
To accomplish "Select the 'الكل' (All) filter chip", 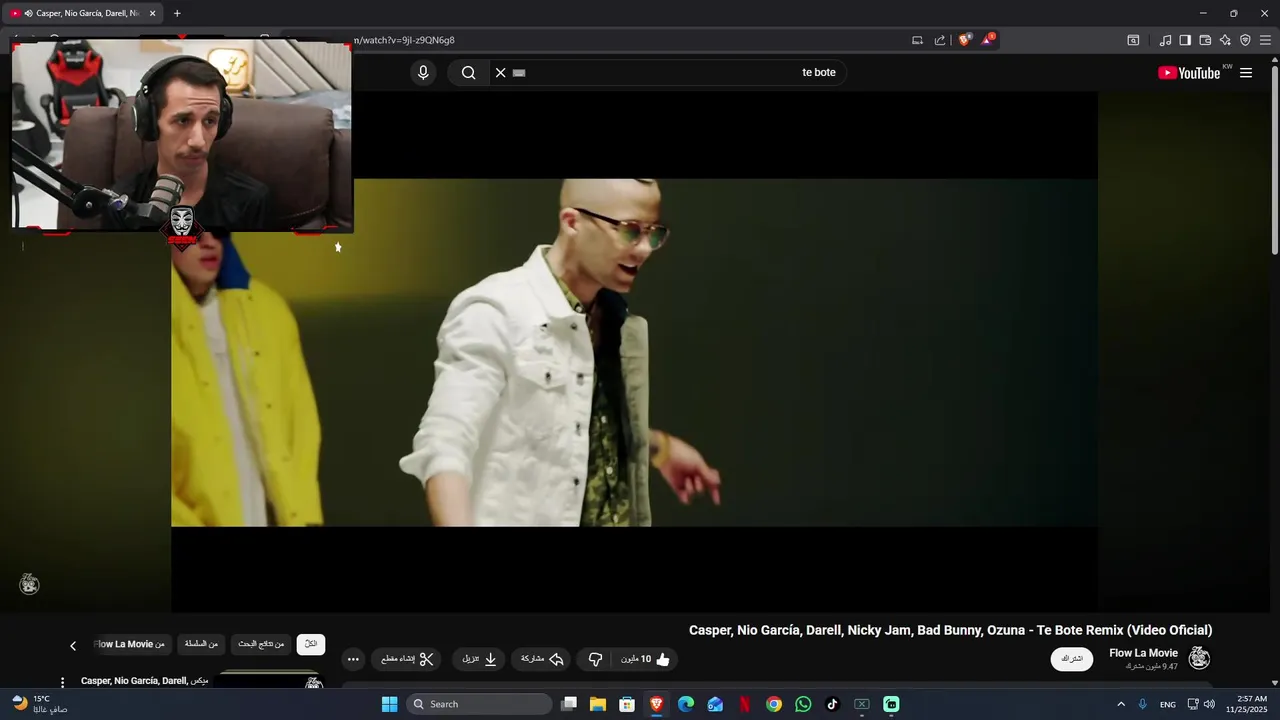I will point(311,644).
